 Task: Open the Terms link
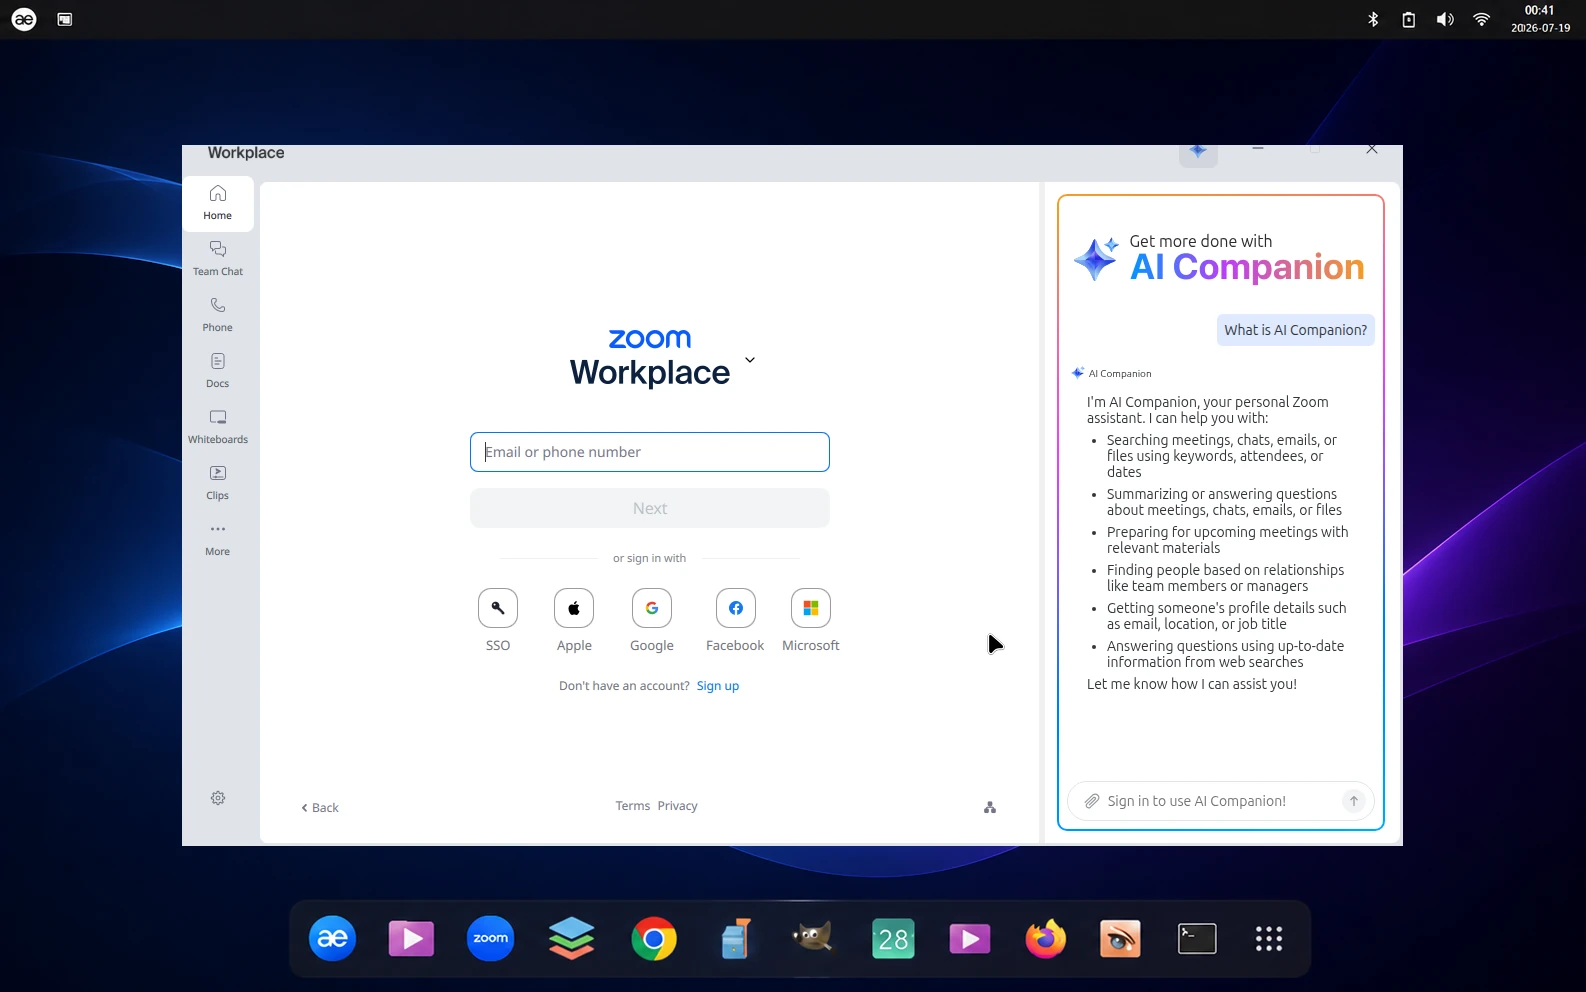click(633, 806)
